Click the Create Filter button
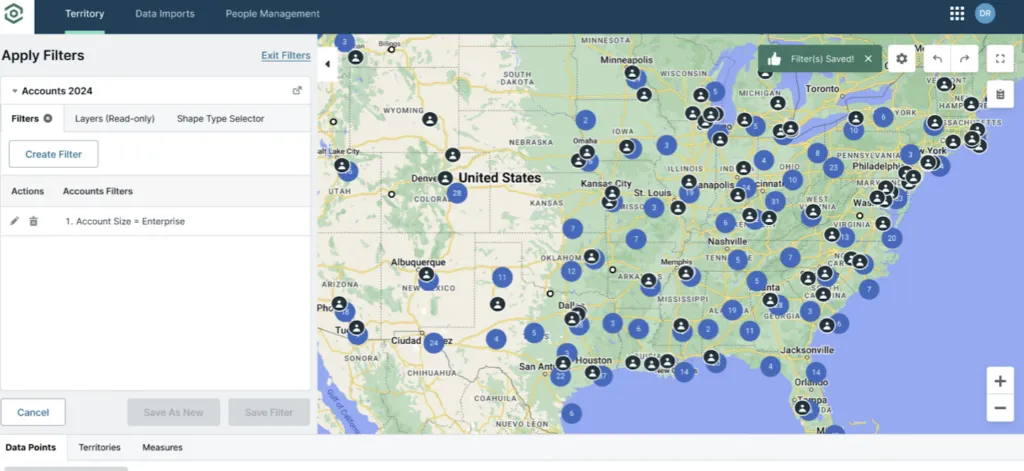 (x=54, y=154)
